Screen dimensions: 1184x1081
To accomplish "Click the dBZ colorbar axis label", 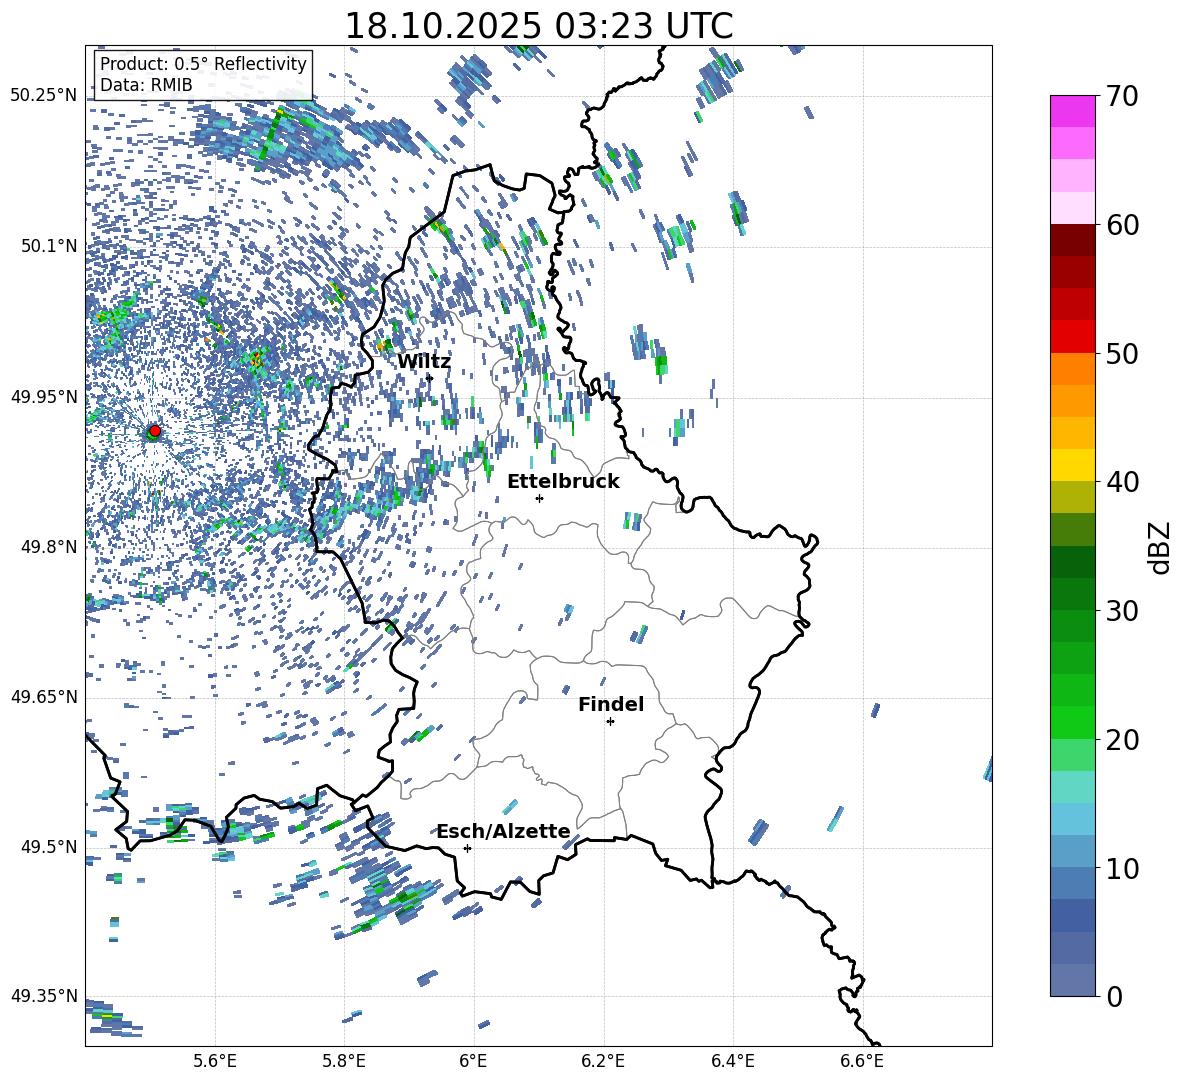I will pos(1160,547).
